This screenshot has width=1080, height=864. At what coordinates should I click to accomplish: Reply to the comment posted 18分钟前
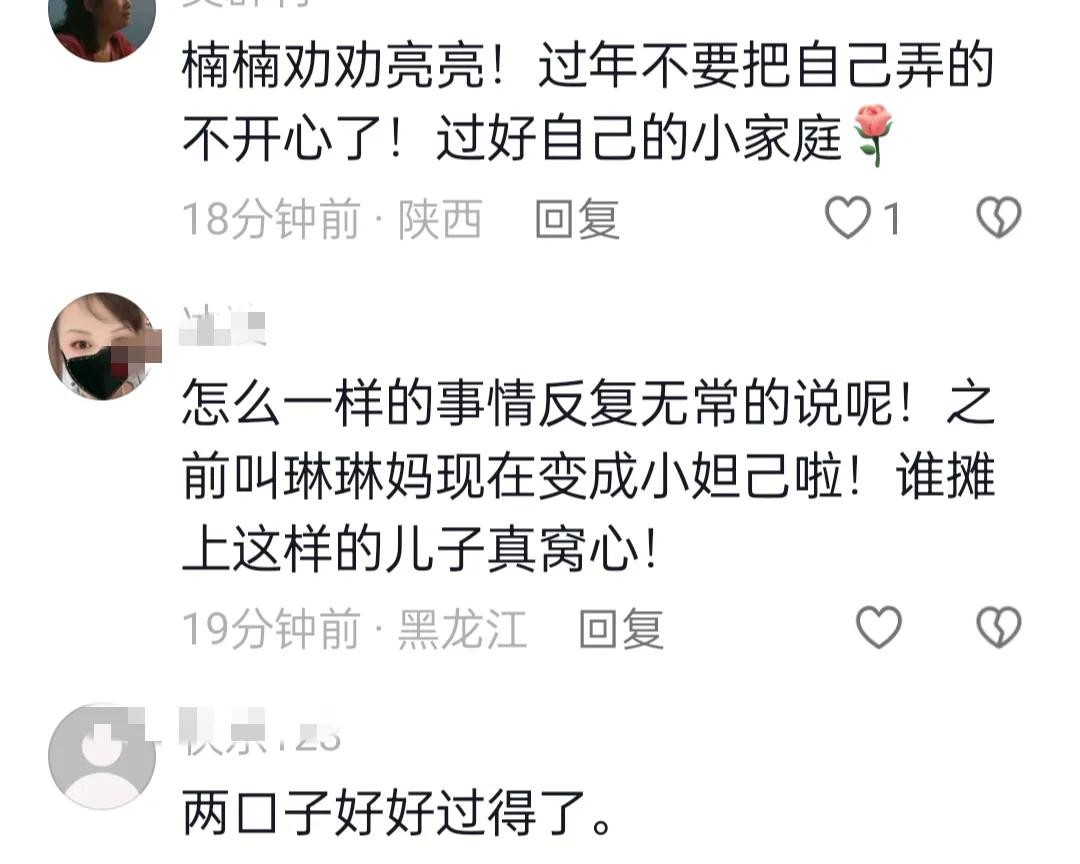tap(577, 219)
